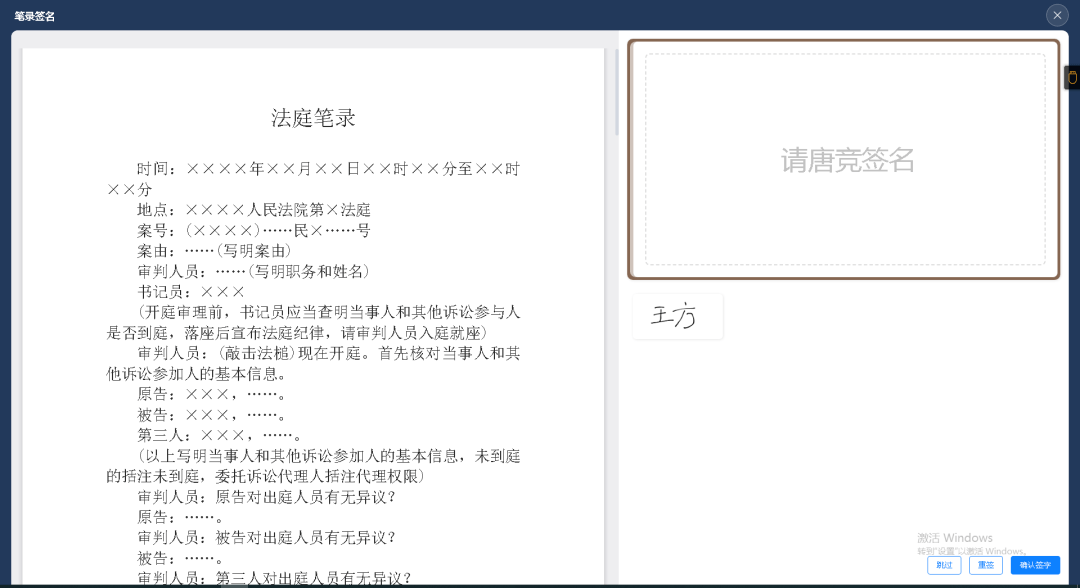
Task: Click the 第三人：××× third party line
Action: point(220,435)
